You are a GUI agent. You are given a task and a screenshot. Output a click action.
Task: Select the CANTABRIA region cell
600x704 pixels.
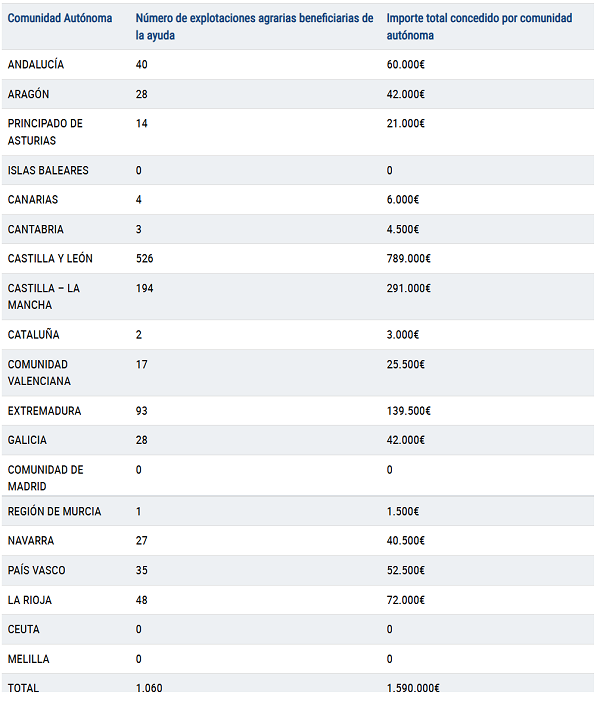click(x=36, y=229)
